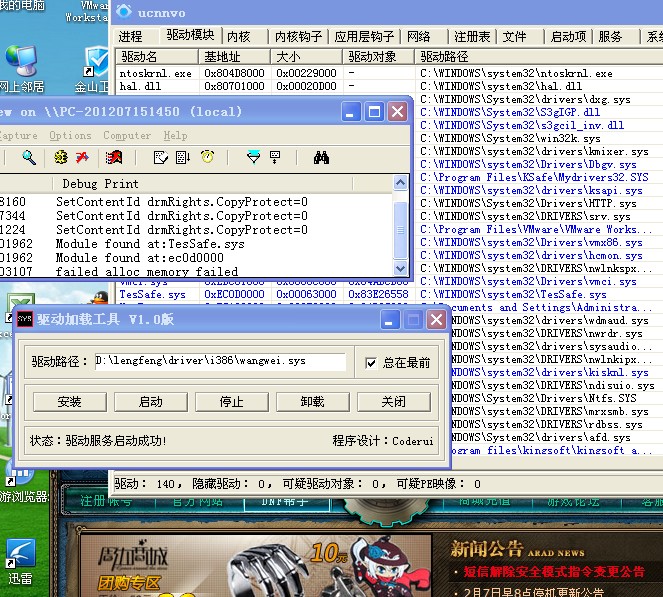Open the 注册表 tab

(x=472, y=37)
